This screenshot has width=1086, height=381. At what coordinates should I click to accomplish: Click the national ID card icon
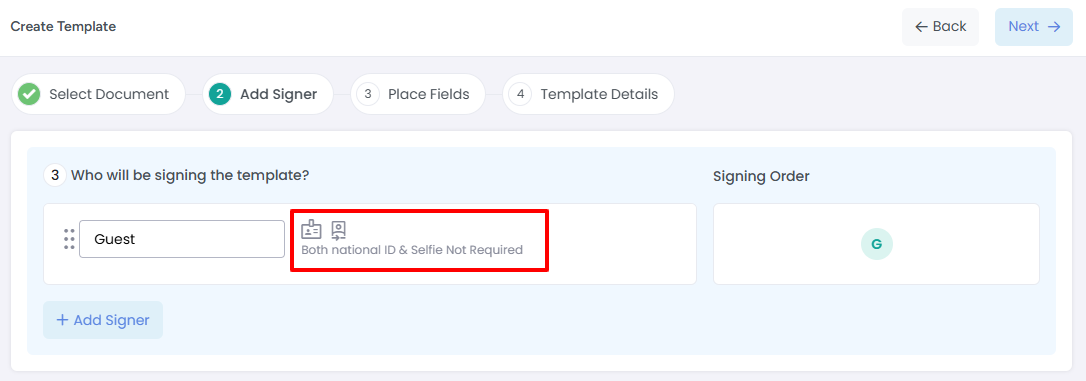[x=311, y=229]
